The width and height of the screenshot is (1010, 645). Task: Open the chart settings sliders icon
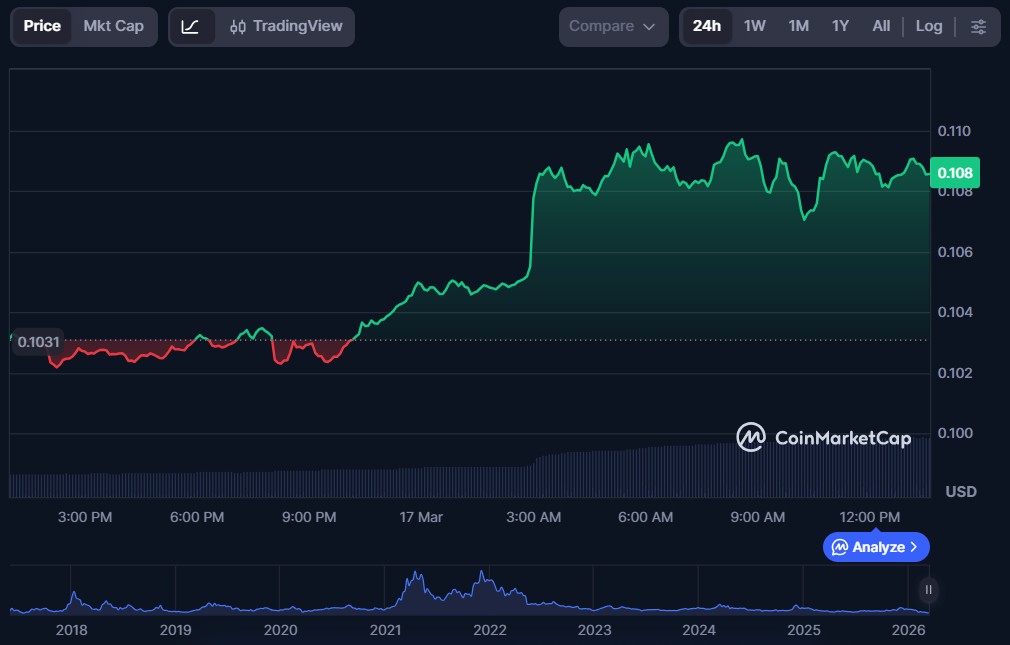[x=978, y=27]
